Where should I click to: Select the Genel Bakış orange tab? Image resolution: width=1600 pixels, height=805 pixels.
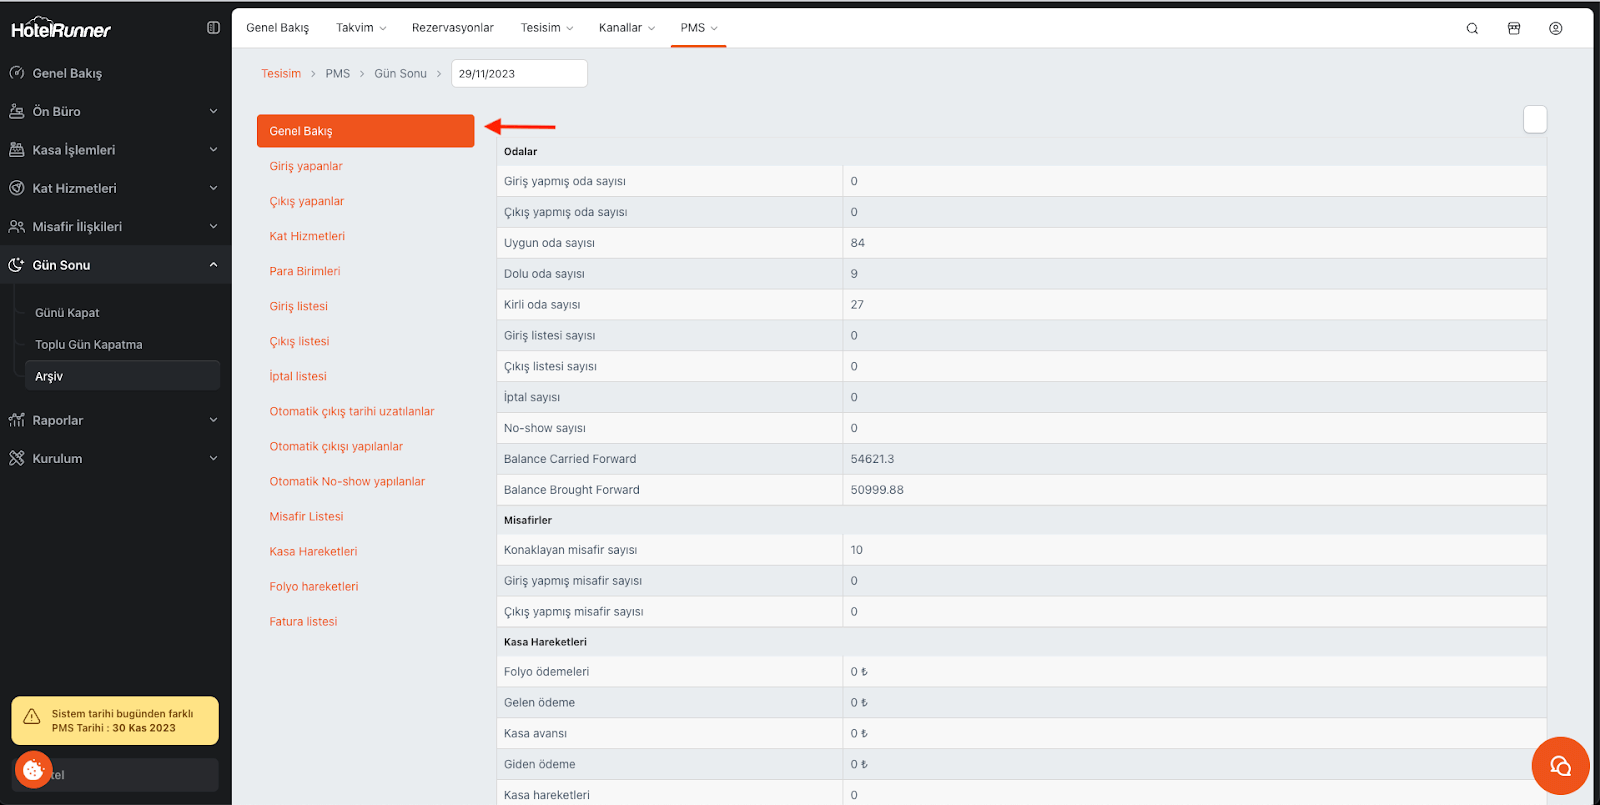(365, 131)
